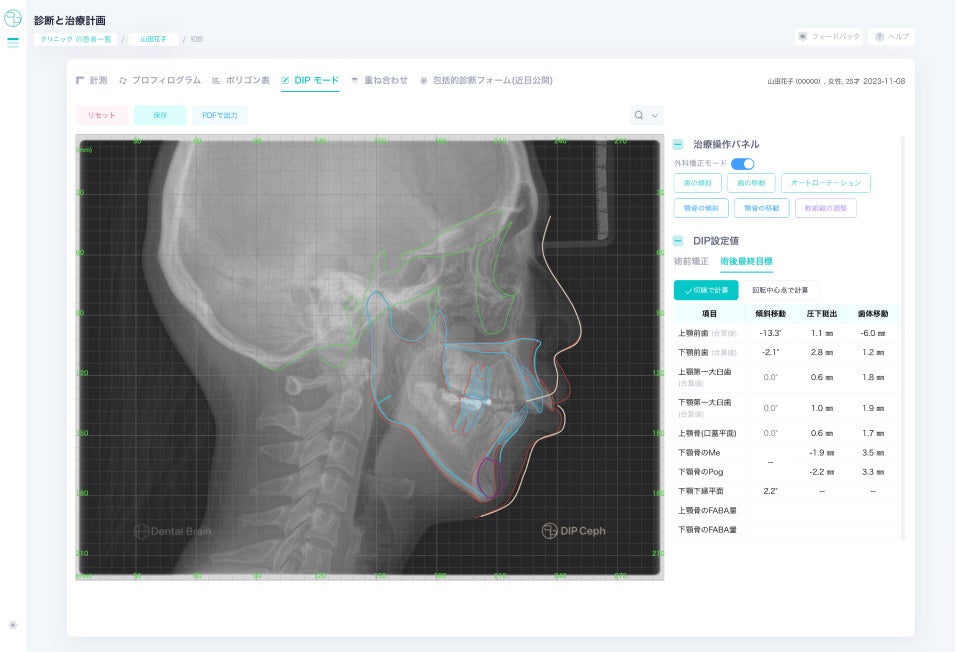
Task: Click the DIP モード edit icon
Action: (285, 81)
